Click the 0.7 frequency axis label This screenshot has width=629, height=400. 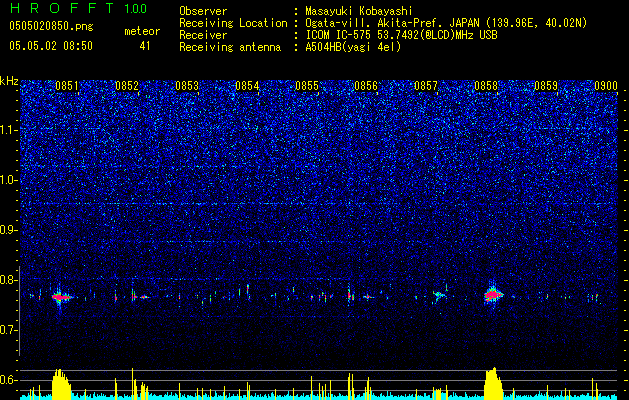coord(9,330)
